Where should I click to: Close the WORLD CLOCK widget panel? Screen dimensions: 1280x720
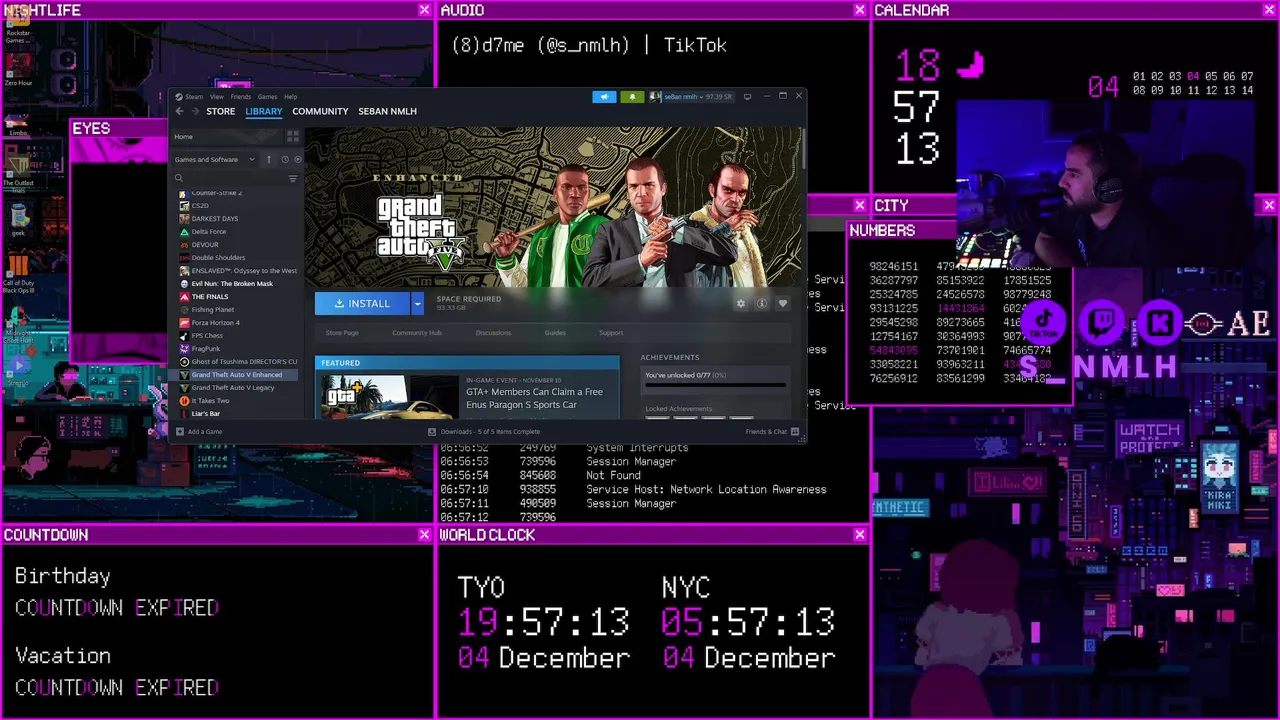(860, 535)
